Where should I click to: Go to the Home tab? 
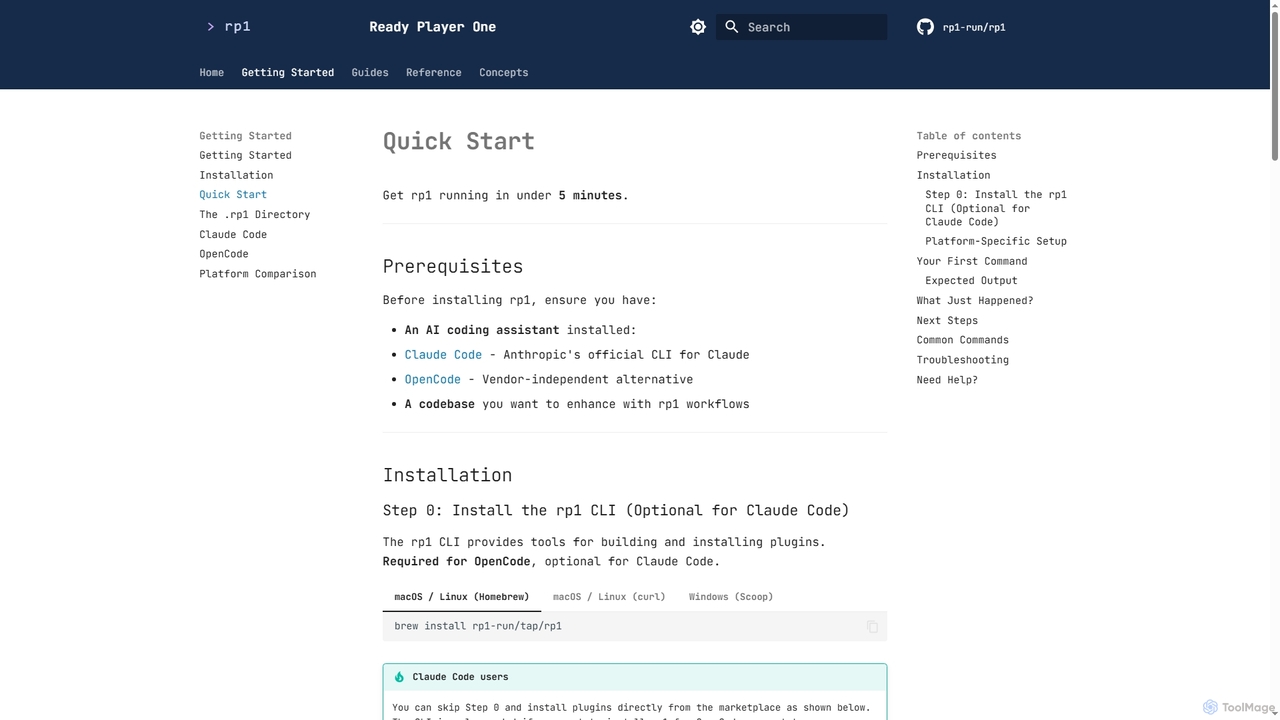click(x=212, y=72)
